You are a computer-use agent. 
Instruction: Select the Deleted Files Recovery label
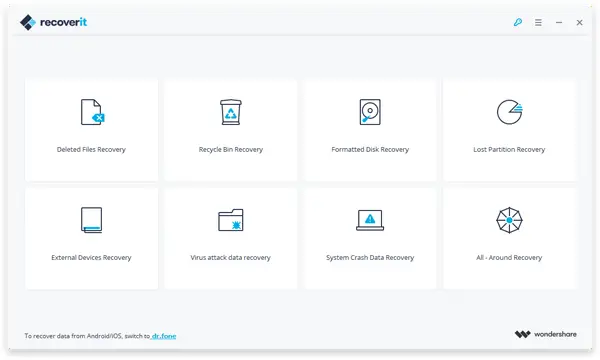coord(91,150)
